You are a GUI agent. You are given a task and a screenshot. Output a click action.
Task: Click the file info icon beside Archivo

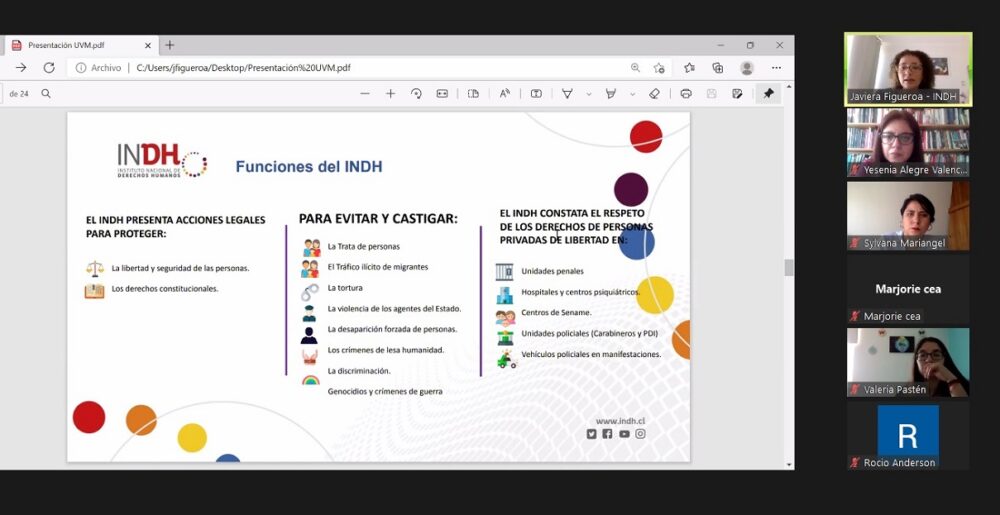click(81, 68)
